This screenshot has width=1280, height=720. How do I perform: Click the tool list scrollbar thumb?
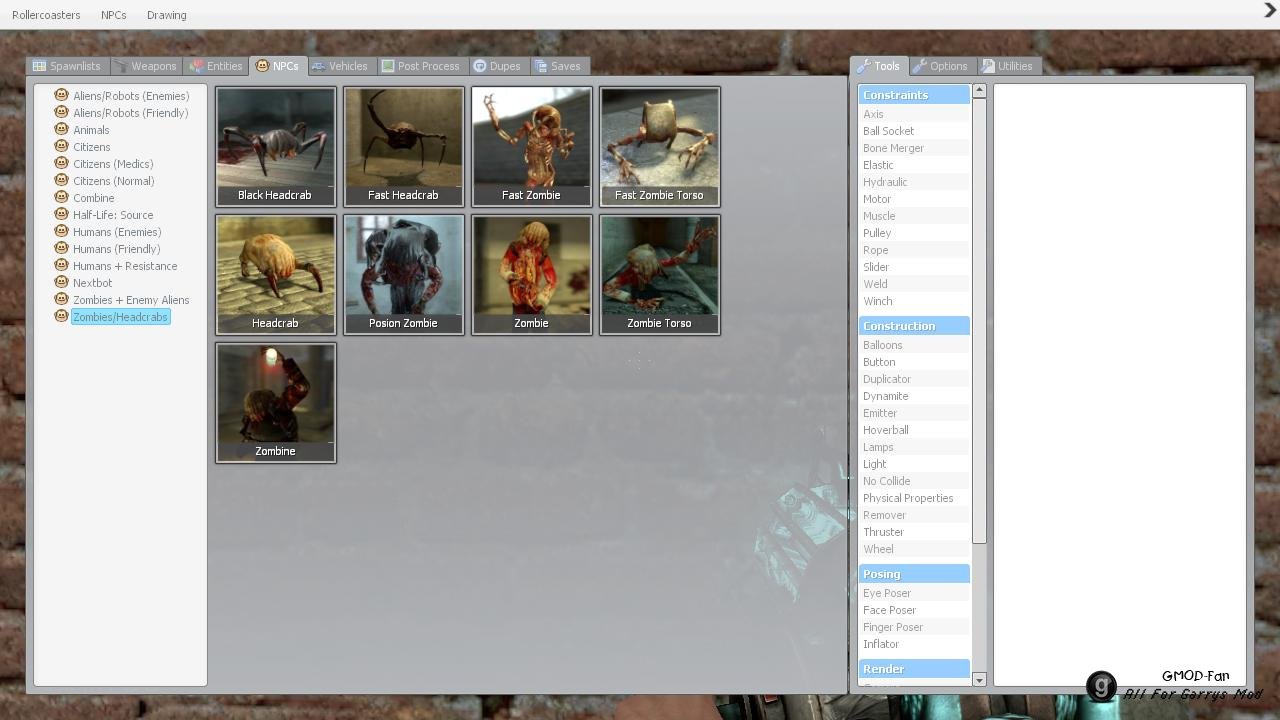tap(979, 321)
